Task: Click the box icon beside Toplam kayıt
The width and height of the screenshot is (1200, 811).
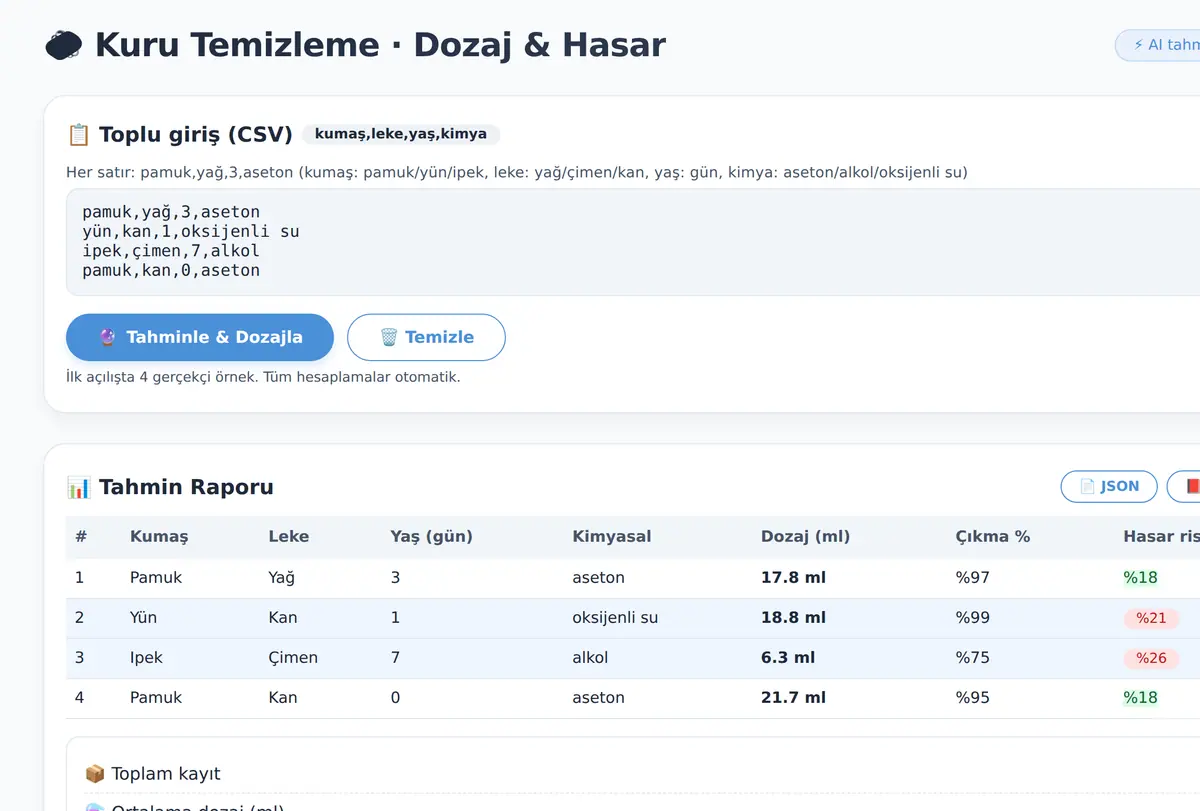Action: pos(95,773)
